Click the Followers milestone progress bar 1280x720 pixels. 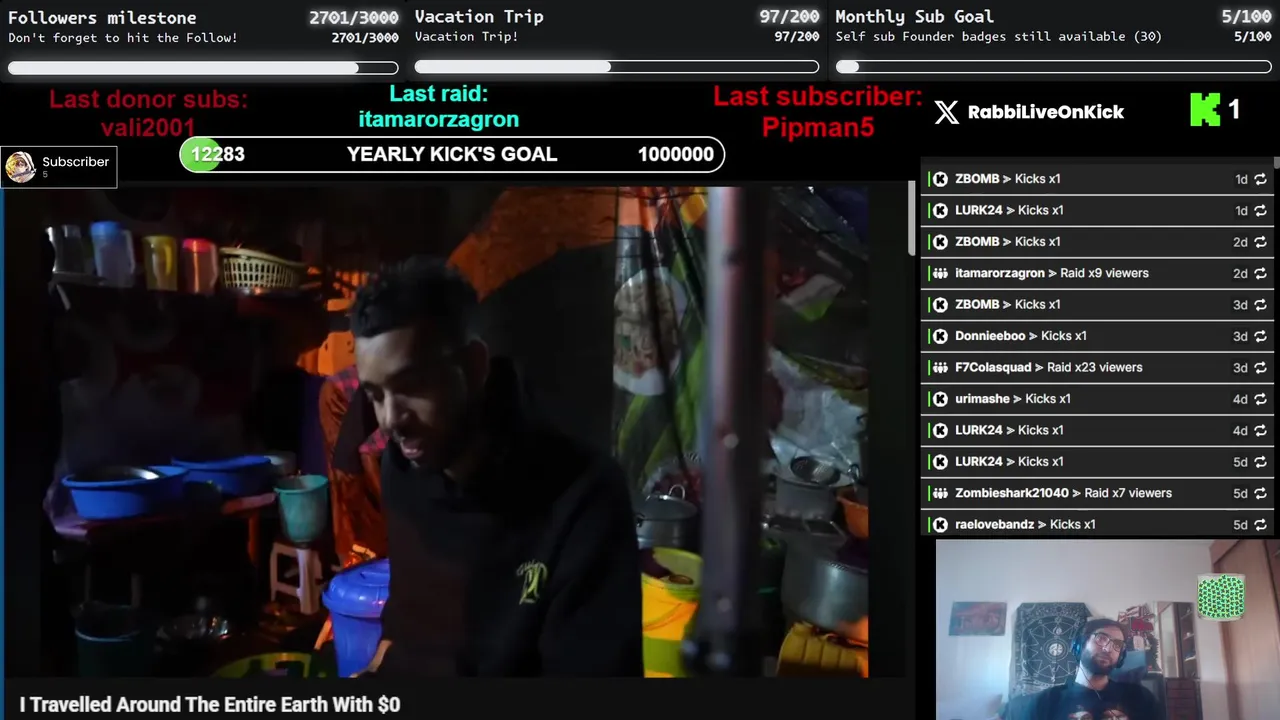203,68
